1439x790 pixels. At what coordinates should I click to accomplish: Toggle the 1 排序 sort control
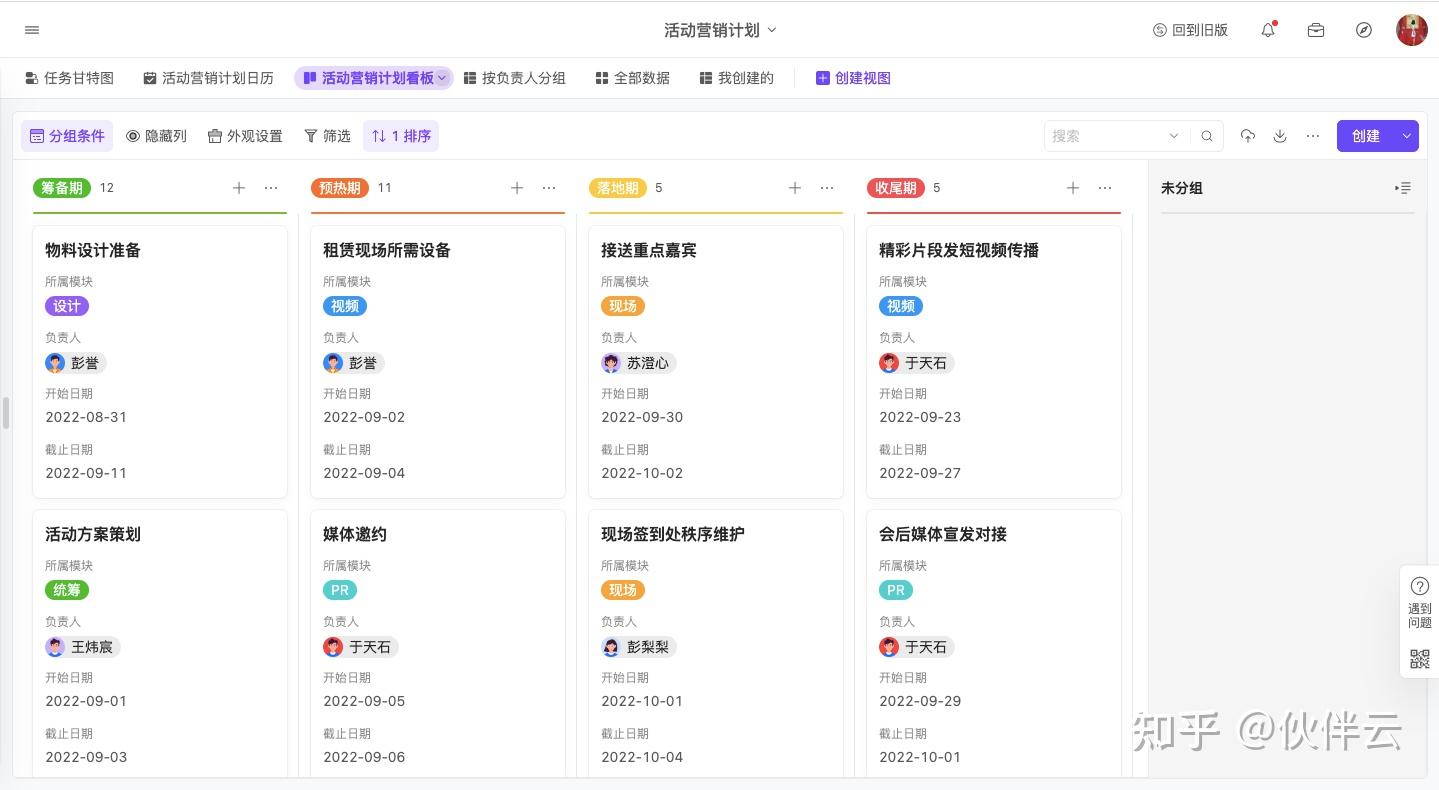[401, 136]
